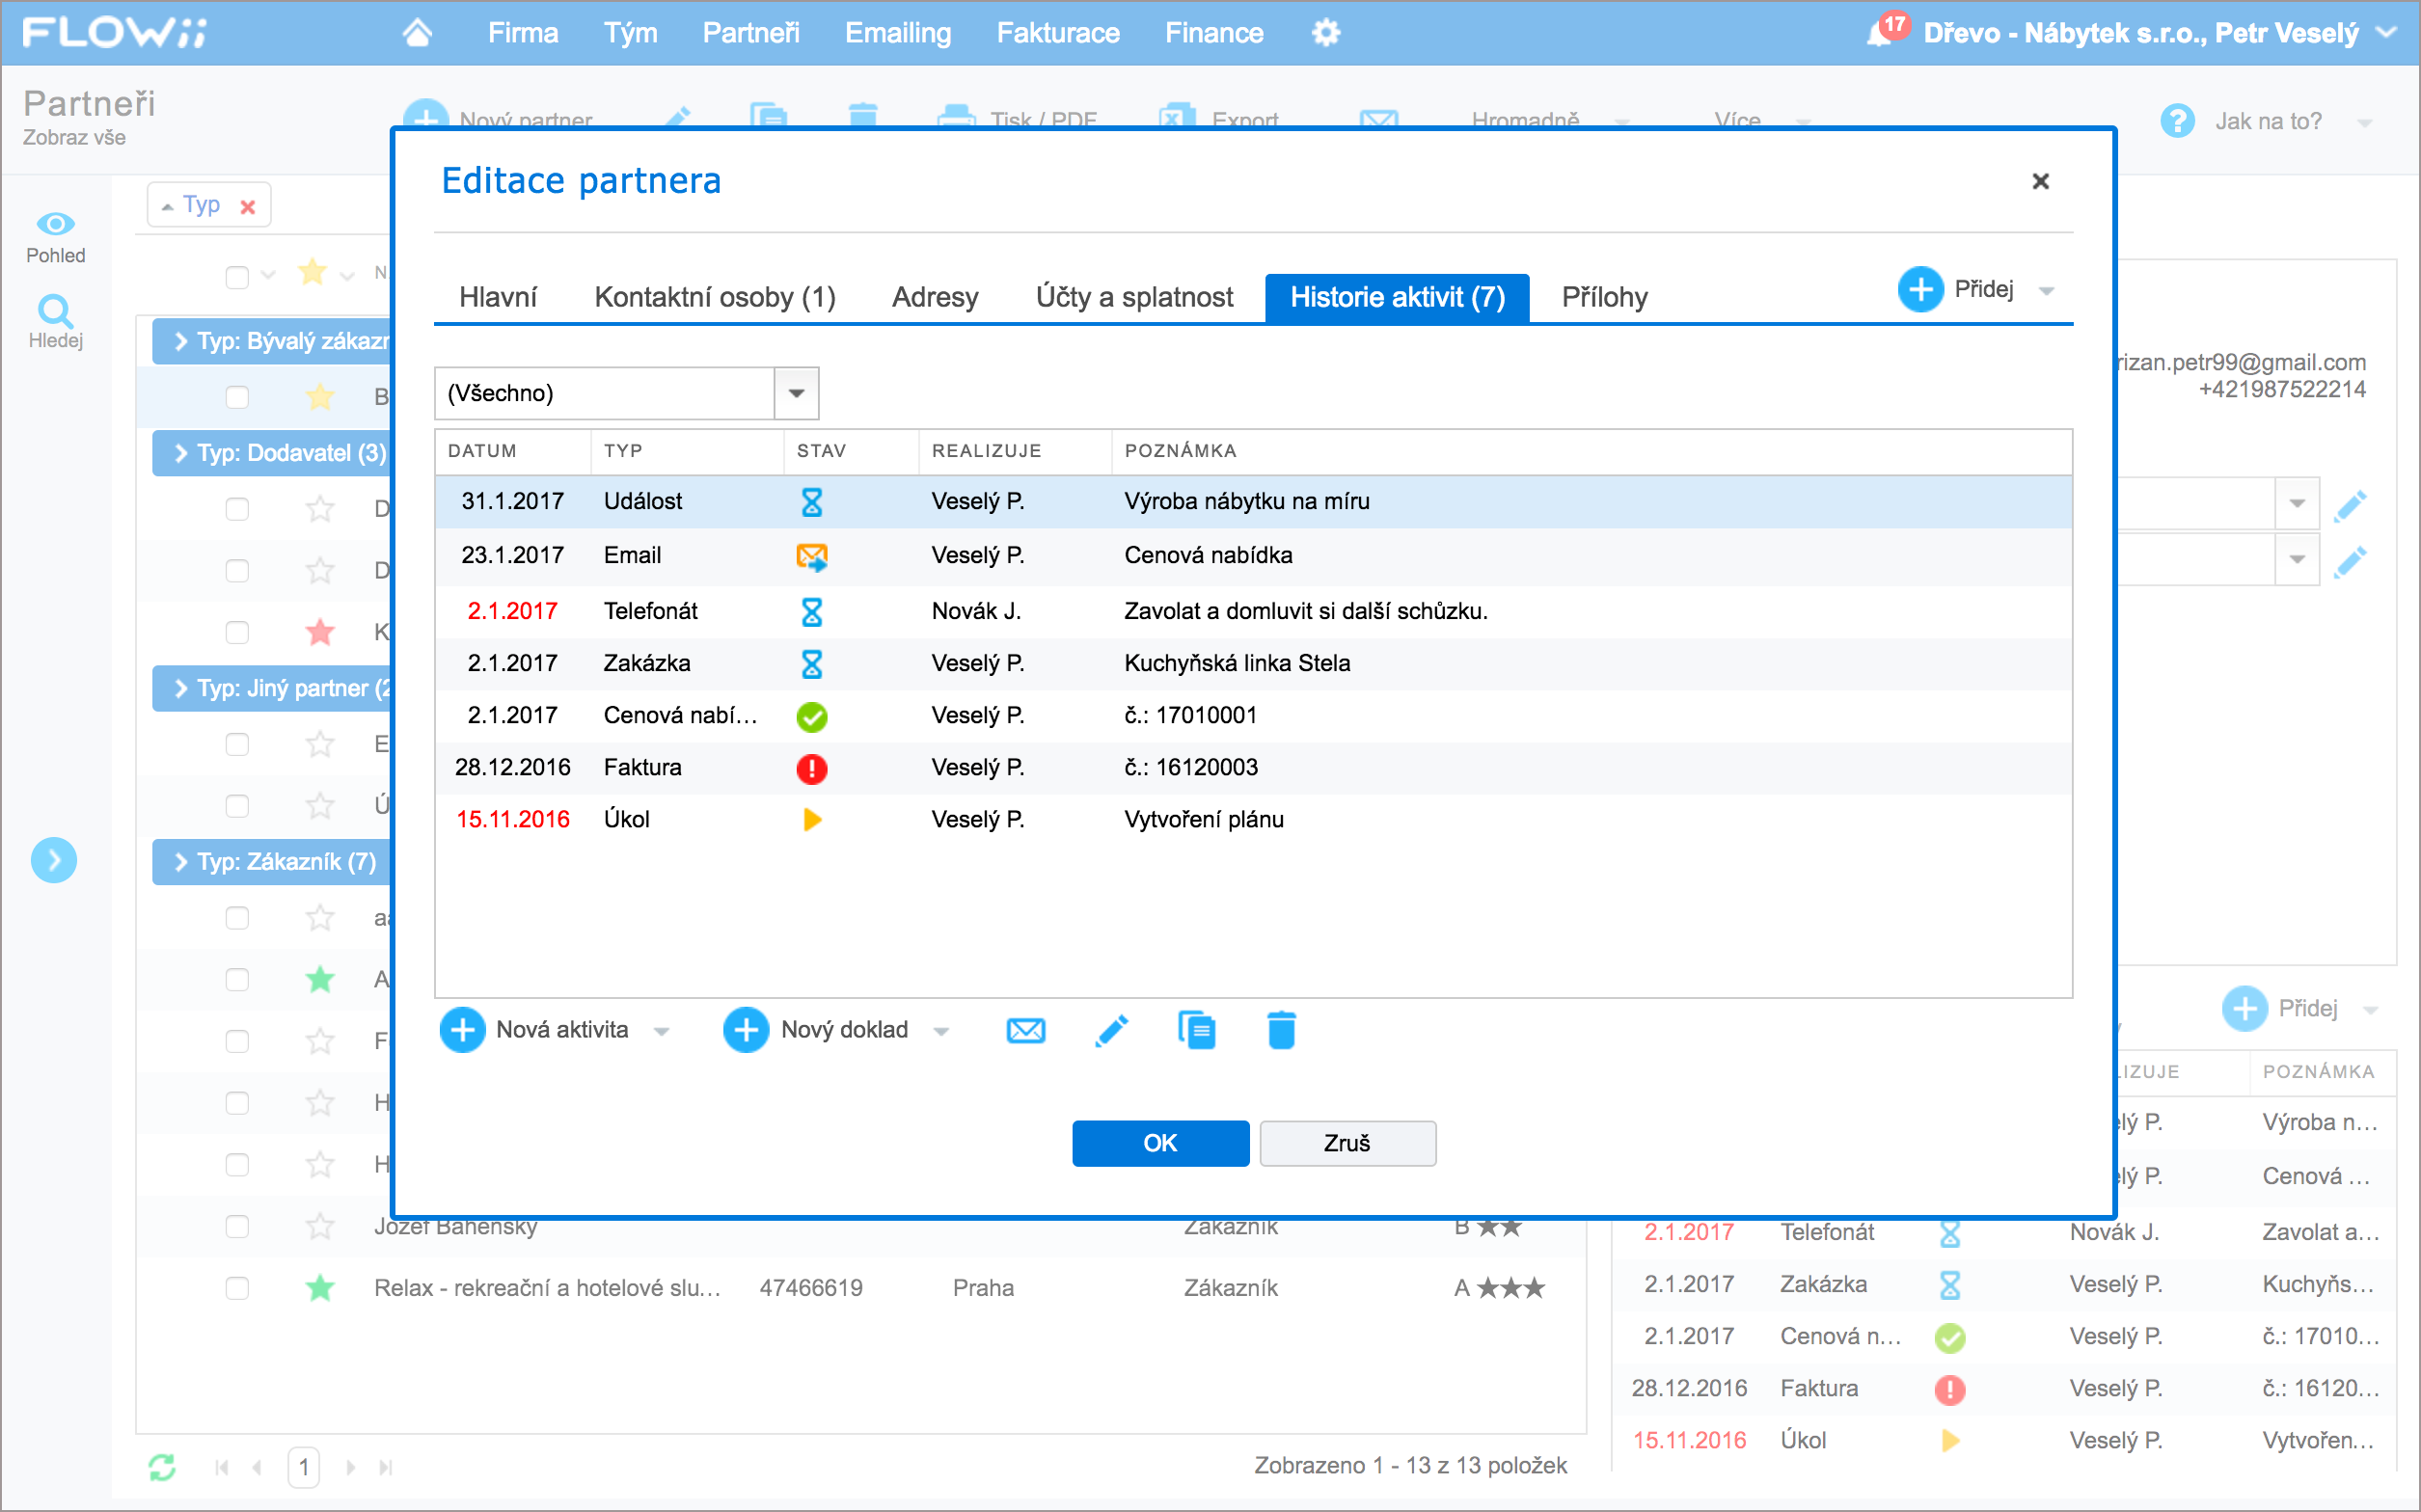Open the Hledej search icon

coord(55,311)
